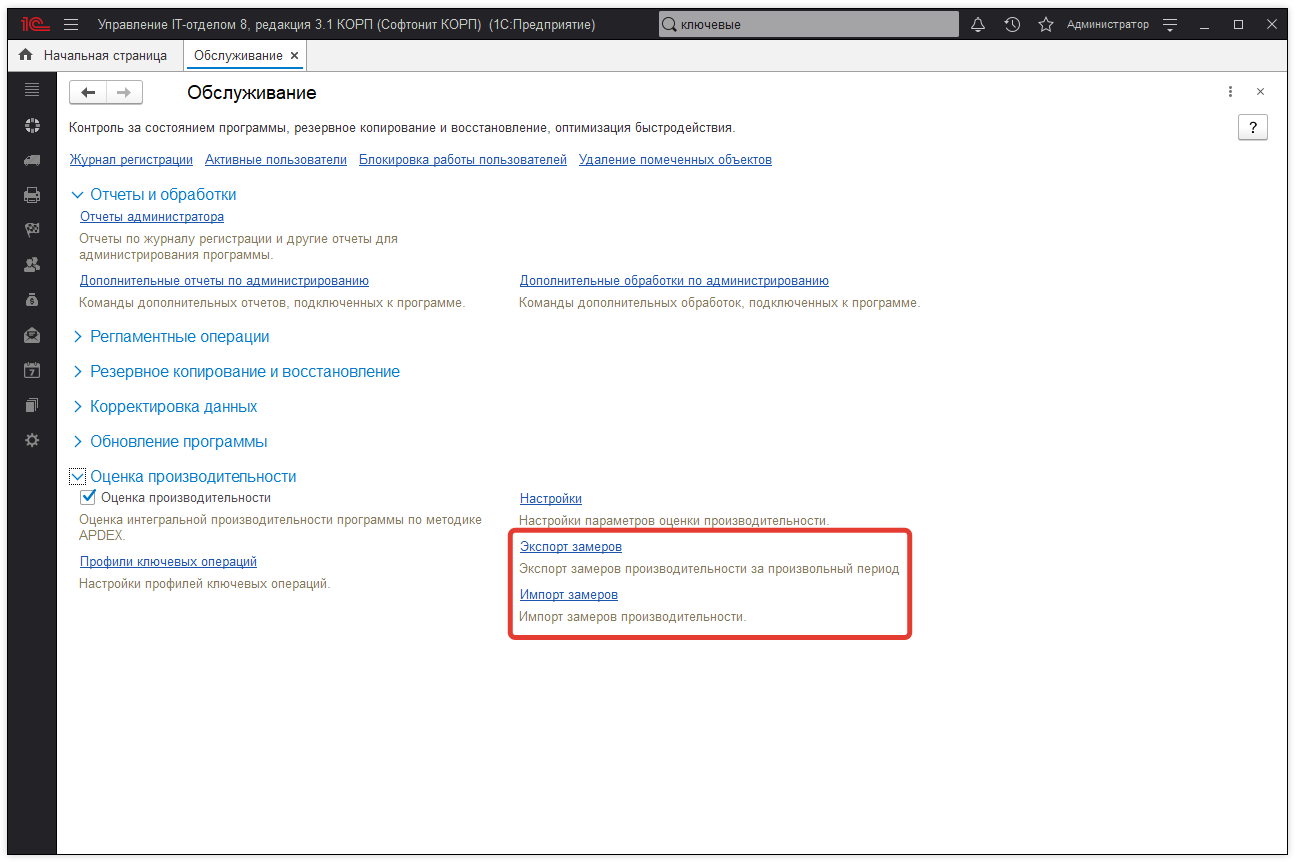The width and height of the screenshot is (1295, 862).
Task: Click the Экспорт замеров link
Action: (x=571, y=547)
